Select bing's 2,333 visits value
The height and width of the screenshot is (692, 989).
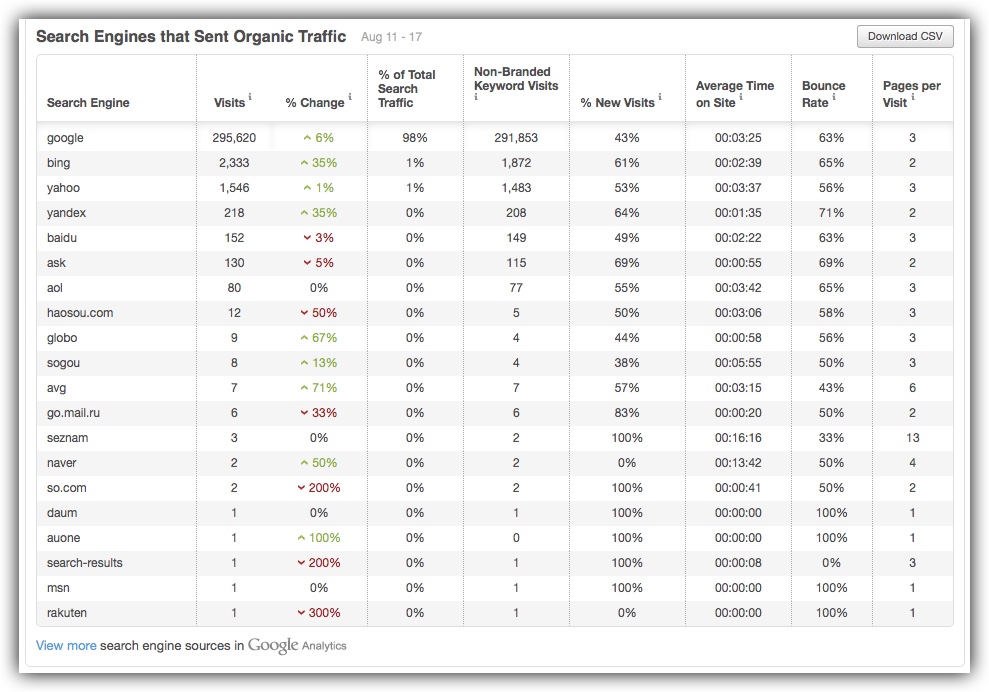(x=234, y=163)
